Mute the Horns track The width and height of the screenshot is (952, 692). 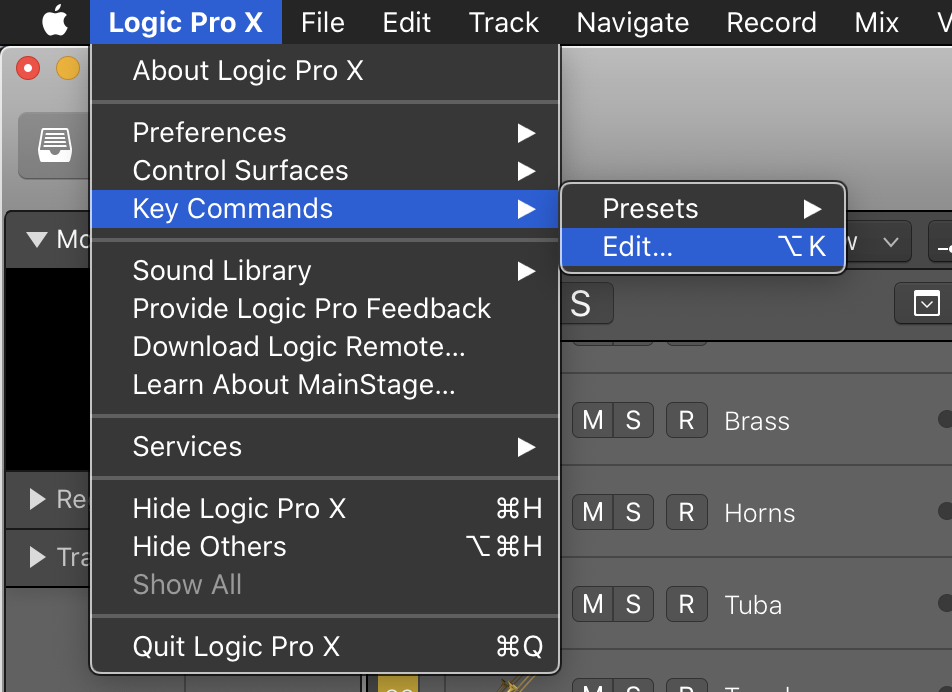coord(593,512)
